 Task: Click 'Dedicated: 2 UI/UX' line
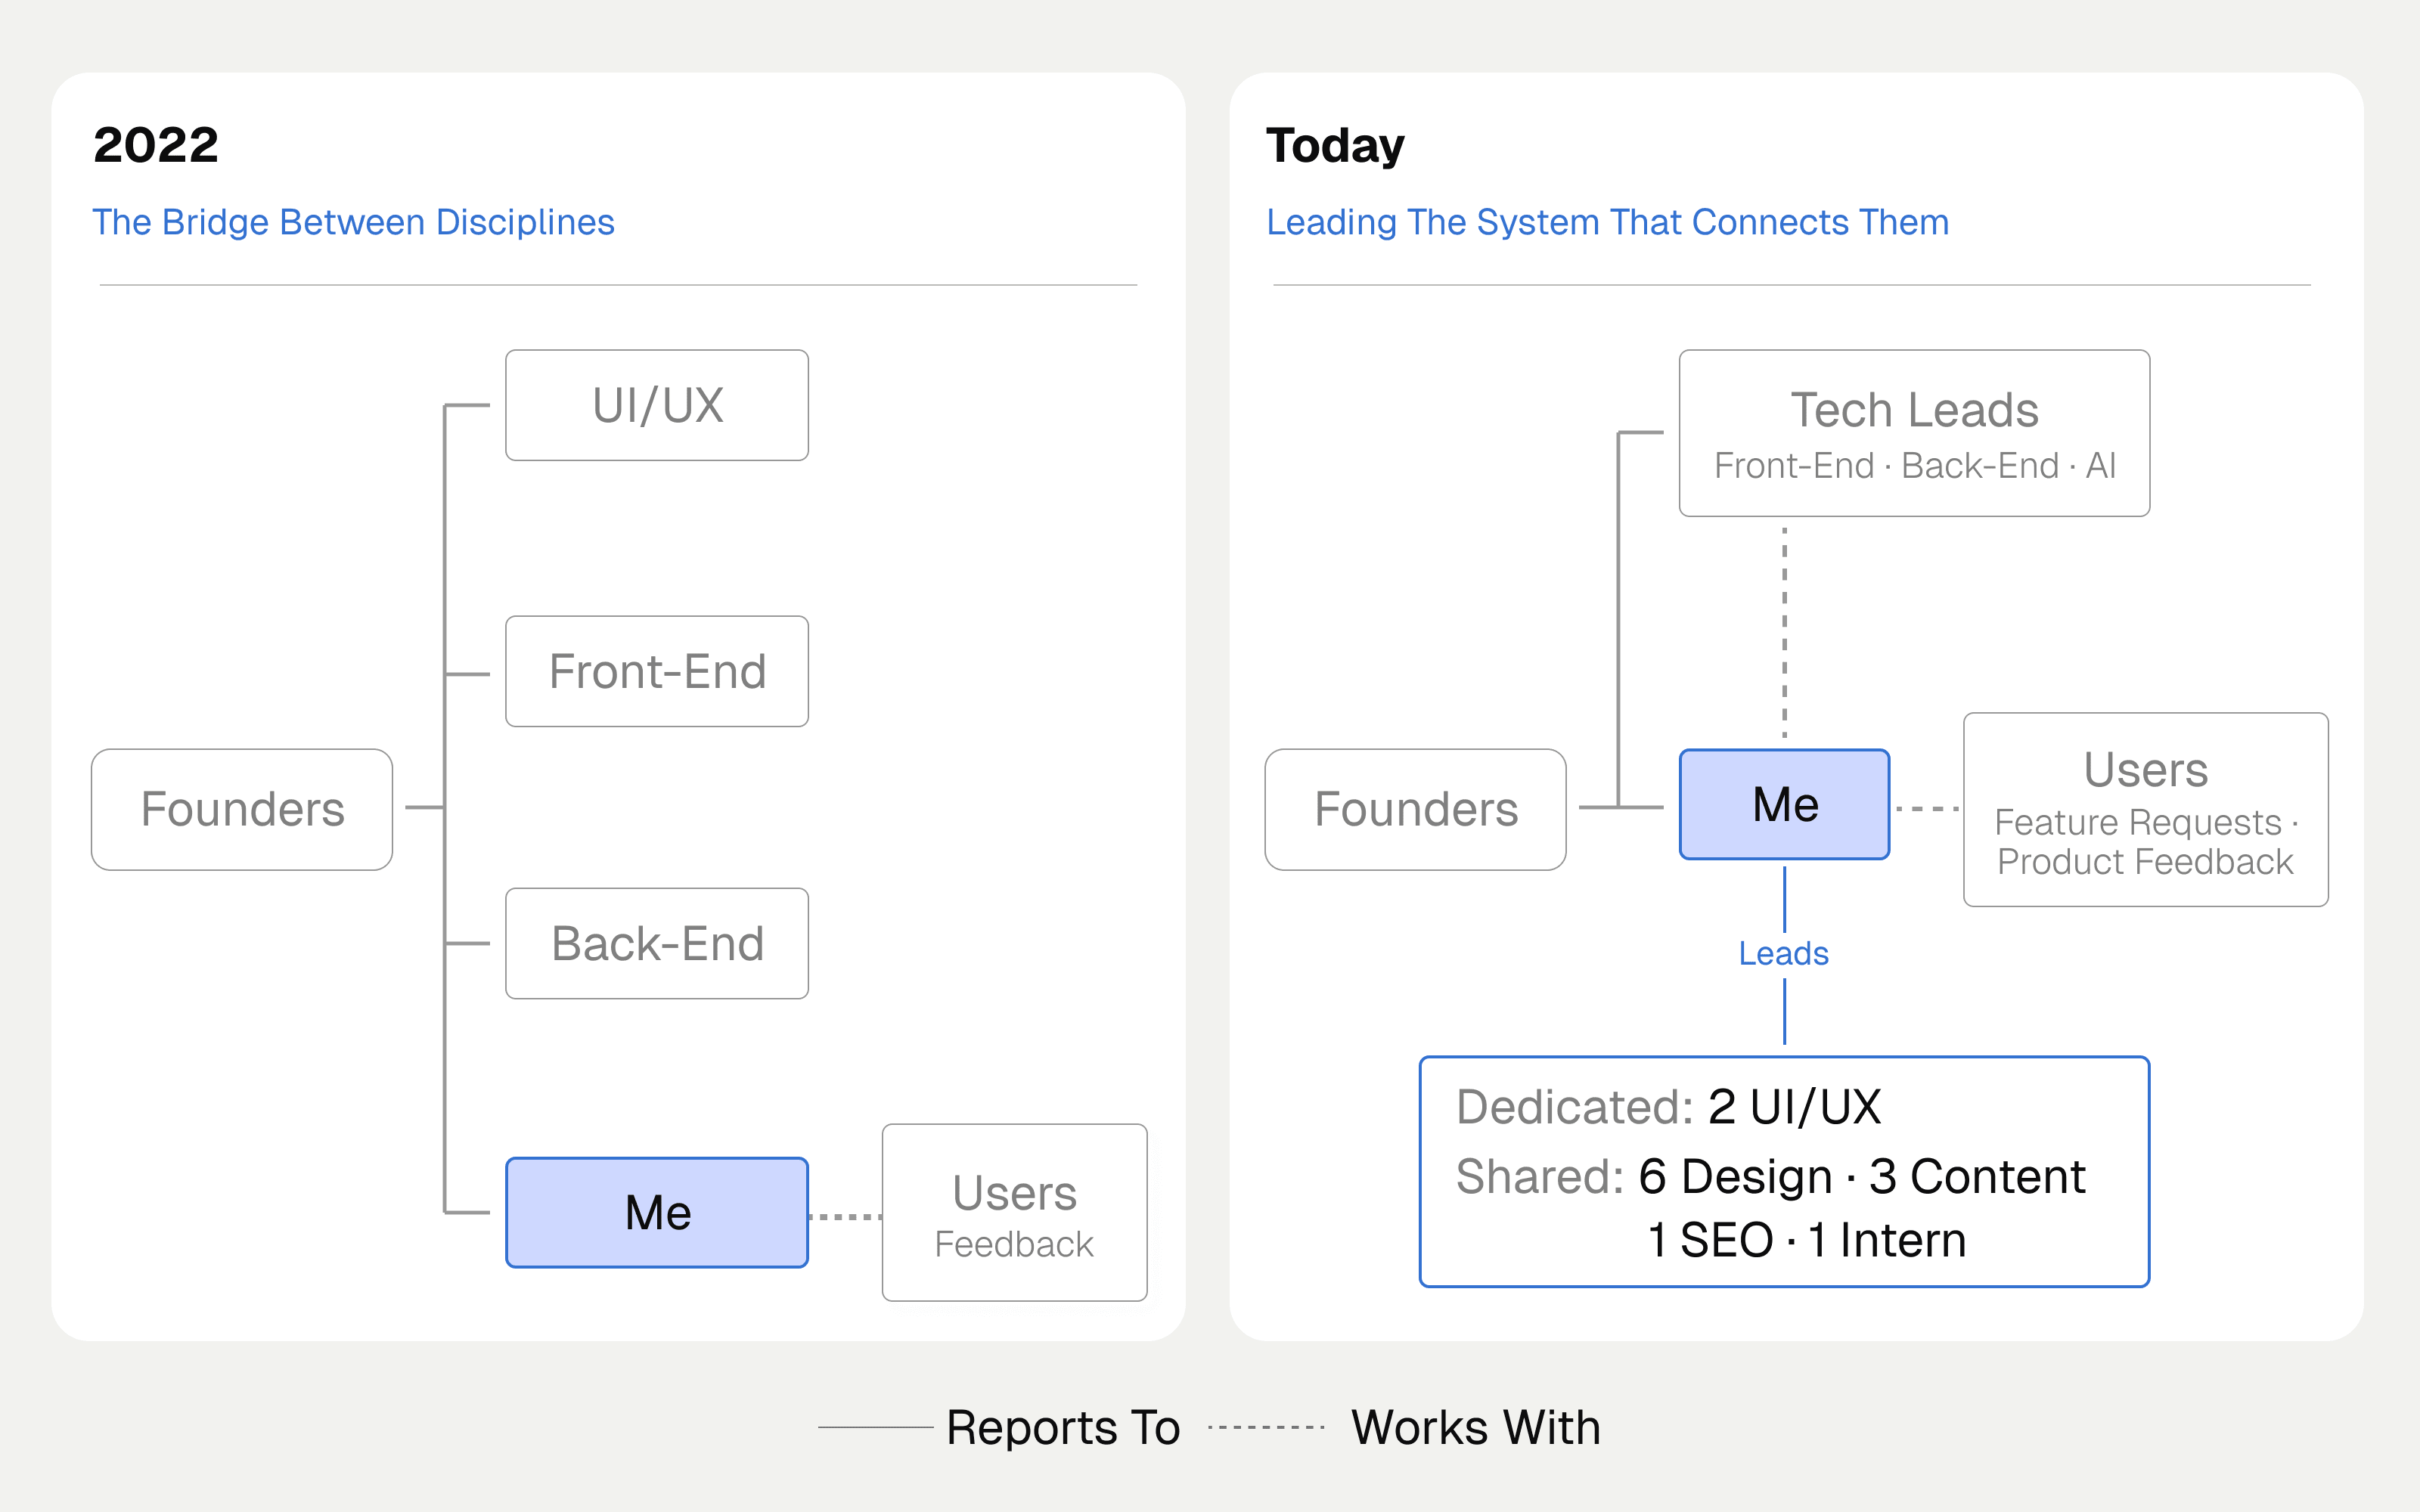(x=1668, y=1107)
